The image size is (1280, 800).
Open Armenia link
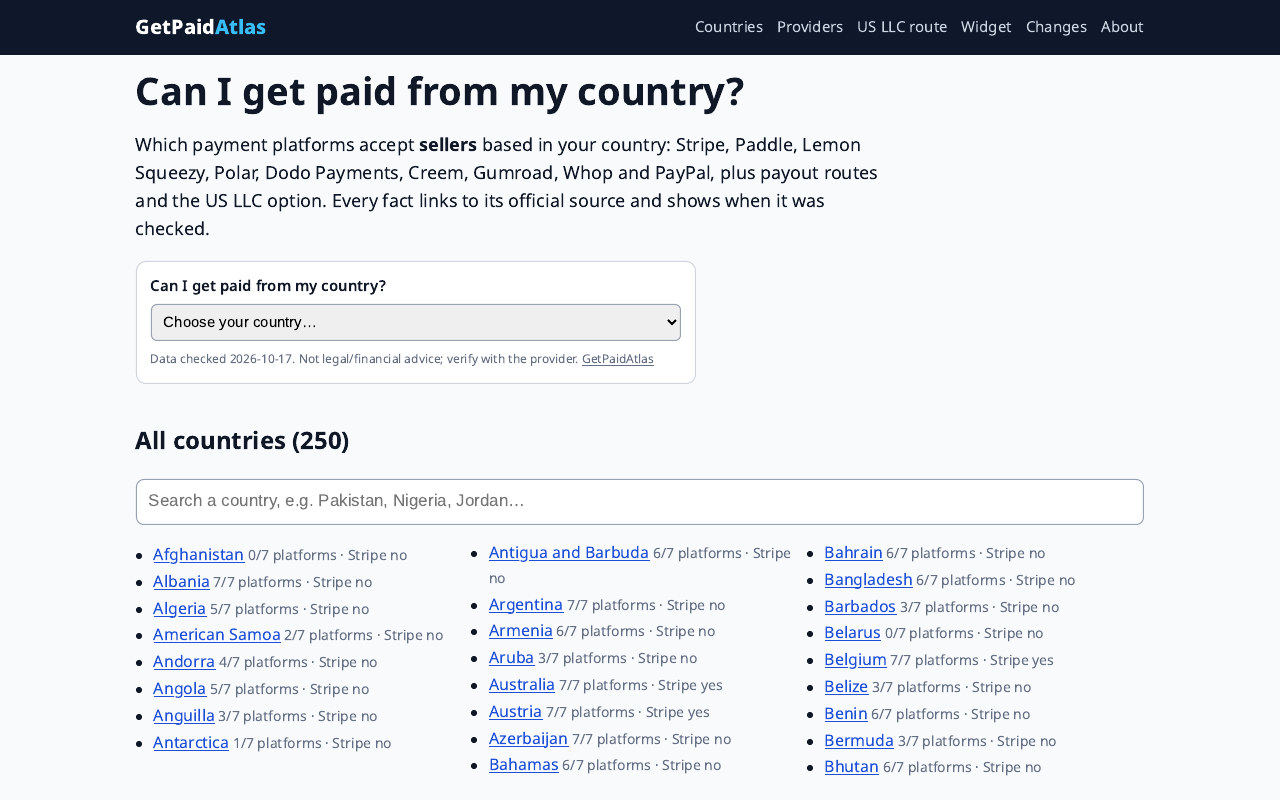coord(521,630)
